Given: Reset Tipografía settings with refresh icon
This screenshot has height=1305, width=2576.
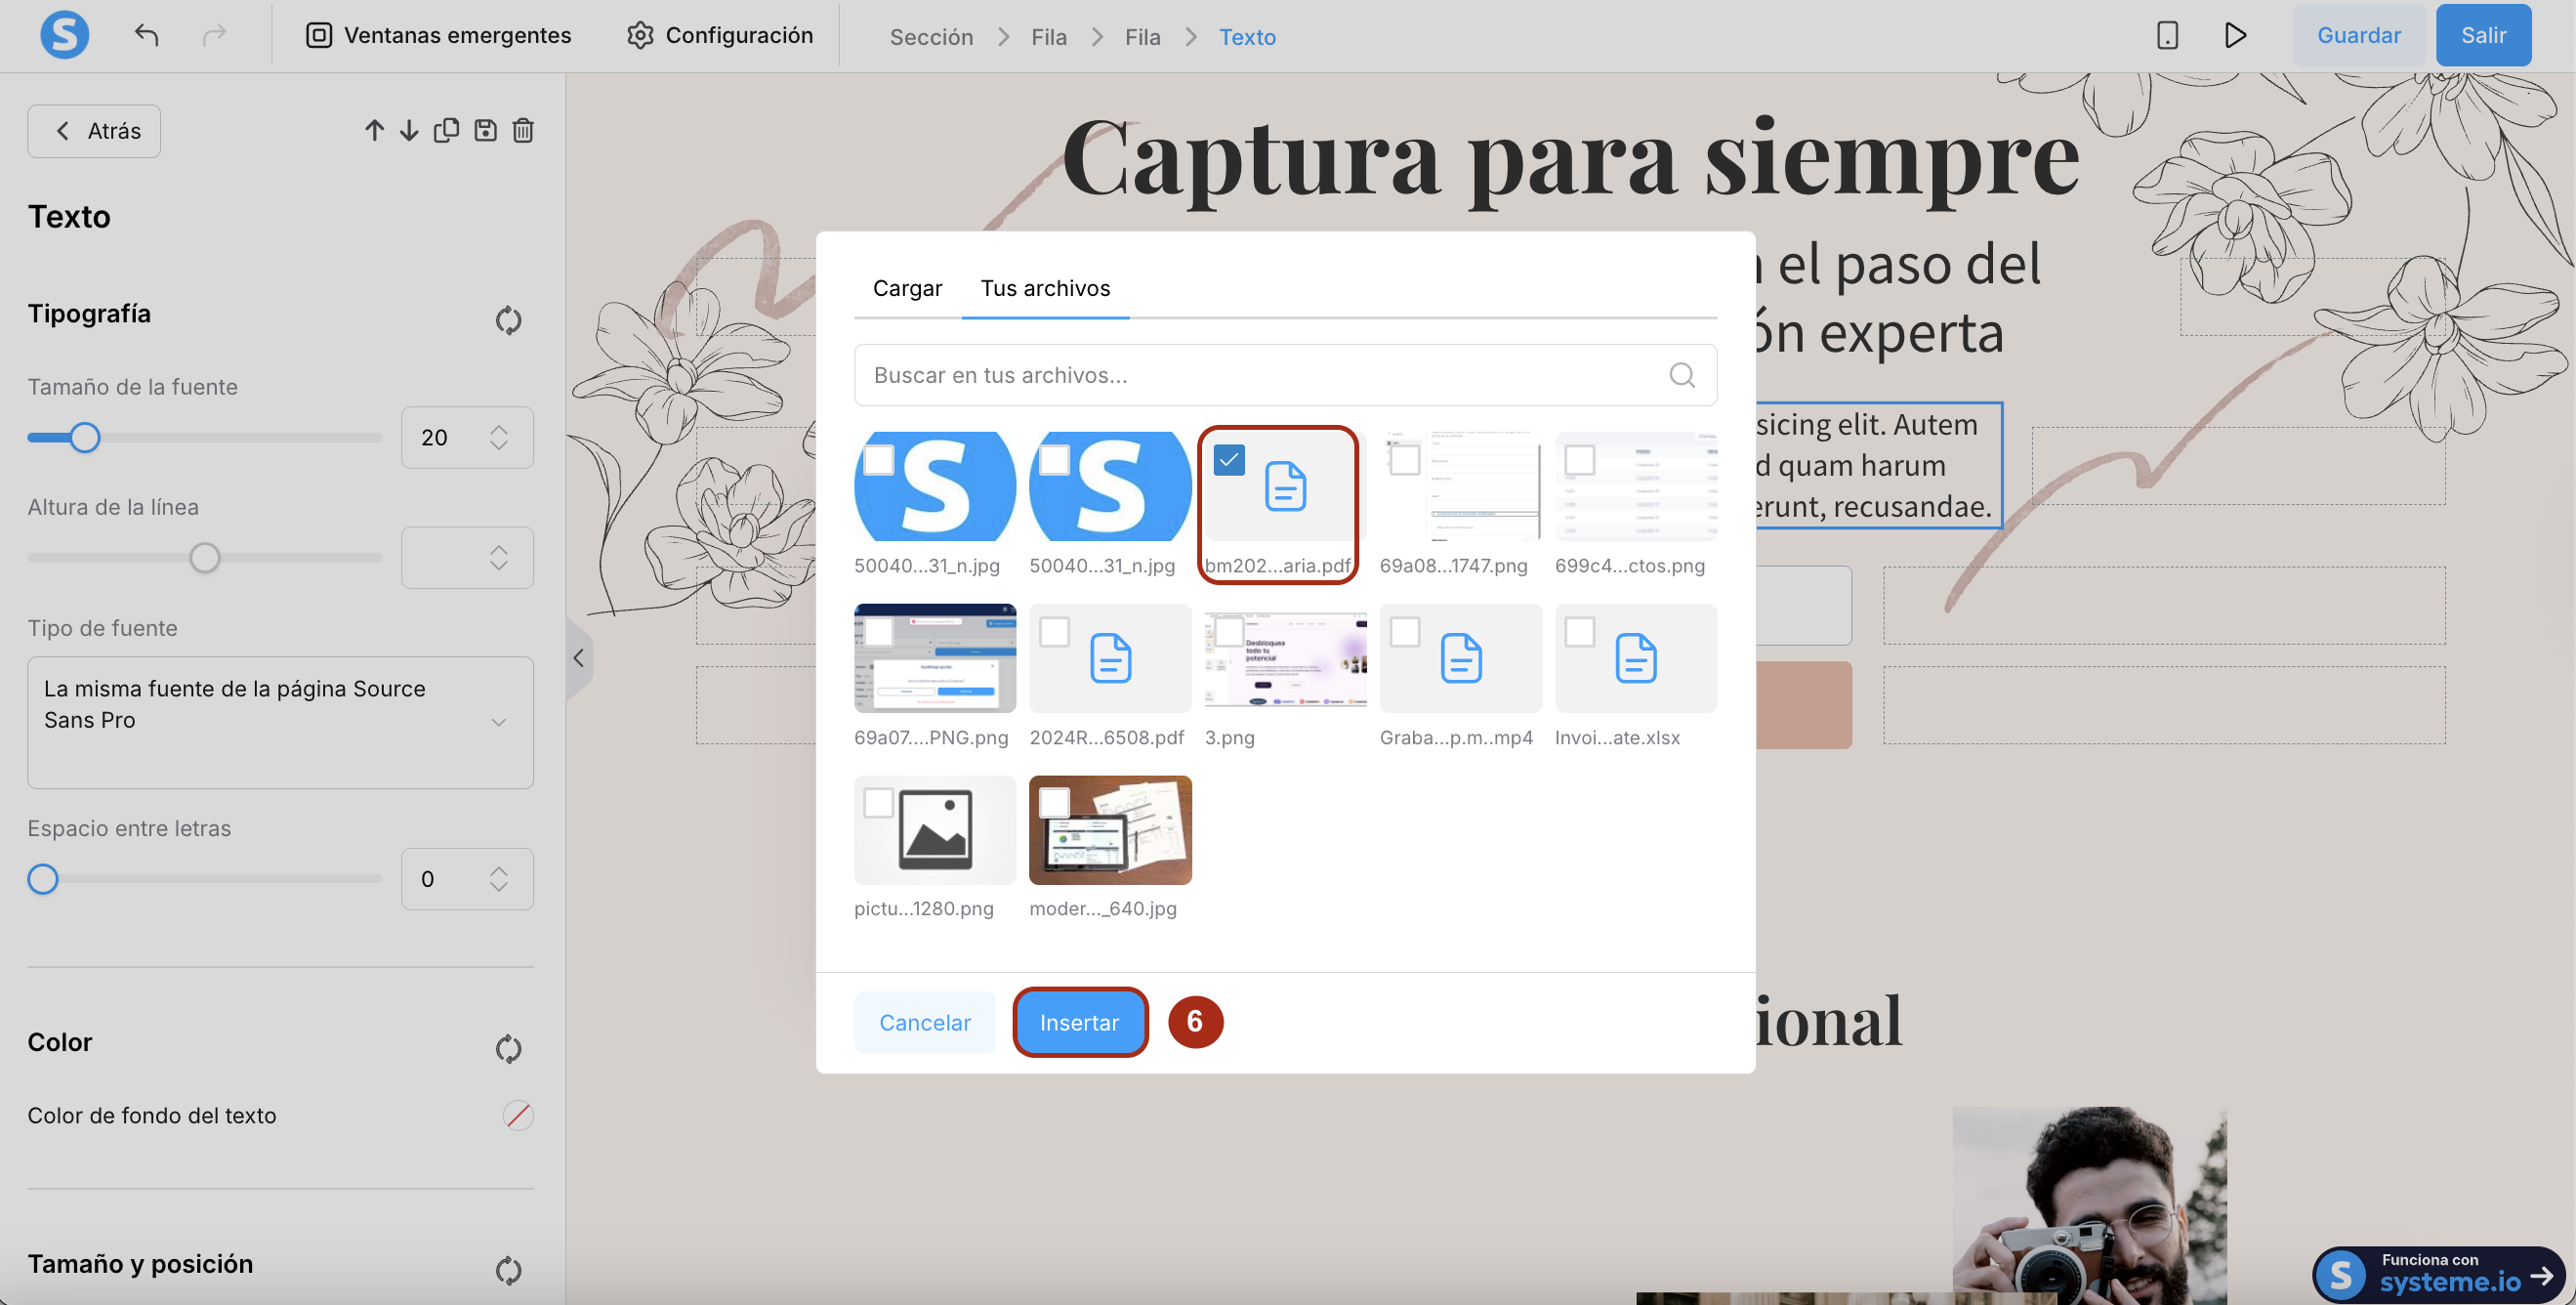Looking at the screenshot, I should coord(508,320).
